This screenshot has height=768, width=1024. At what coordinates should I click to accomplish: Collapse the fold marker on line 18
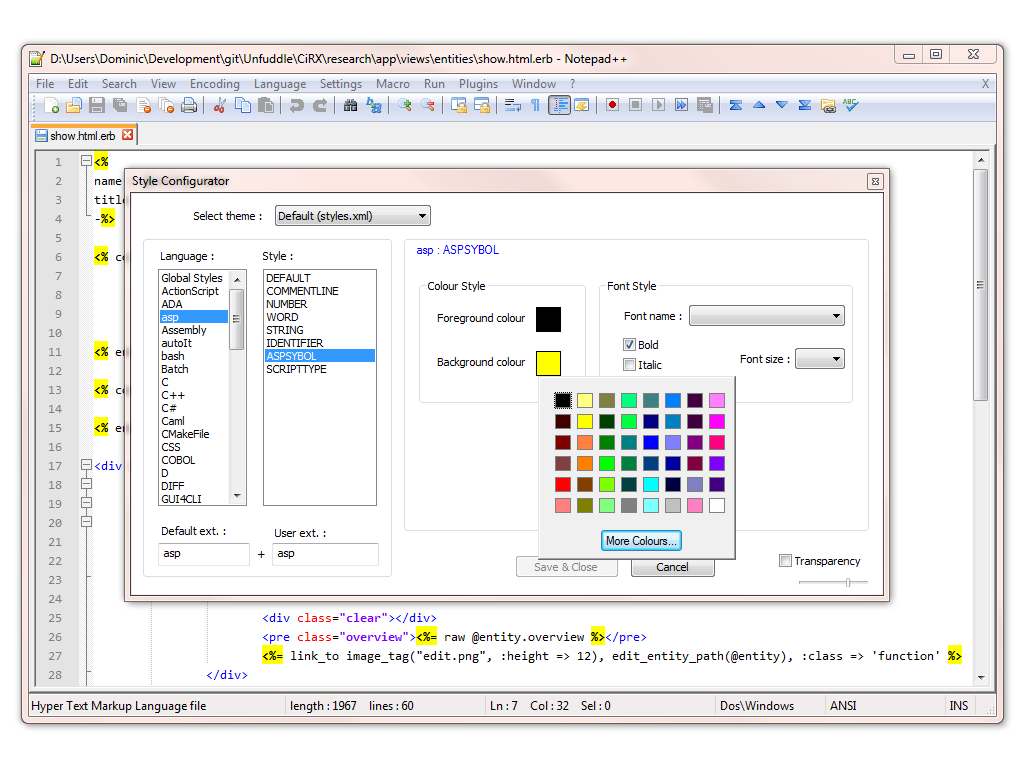click(86, 484)
